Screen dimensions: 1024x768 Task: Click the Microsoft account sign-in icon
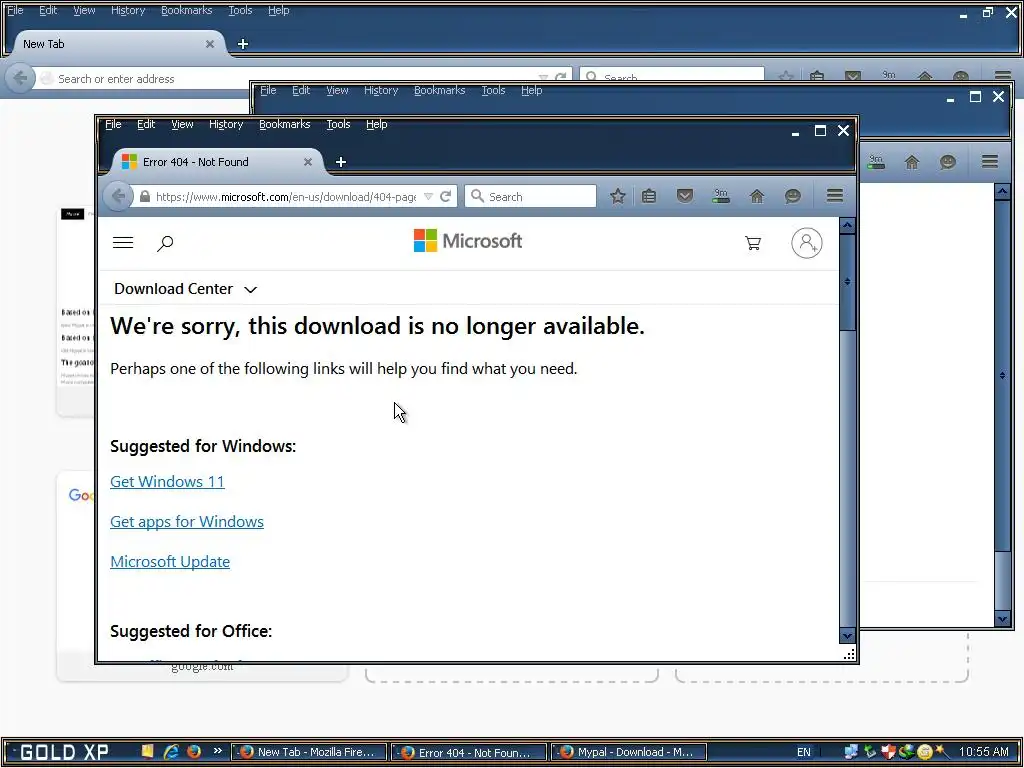[807, 243]
